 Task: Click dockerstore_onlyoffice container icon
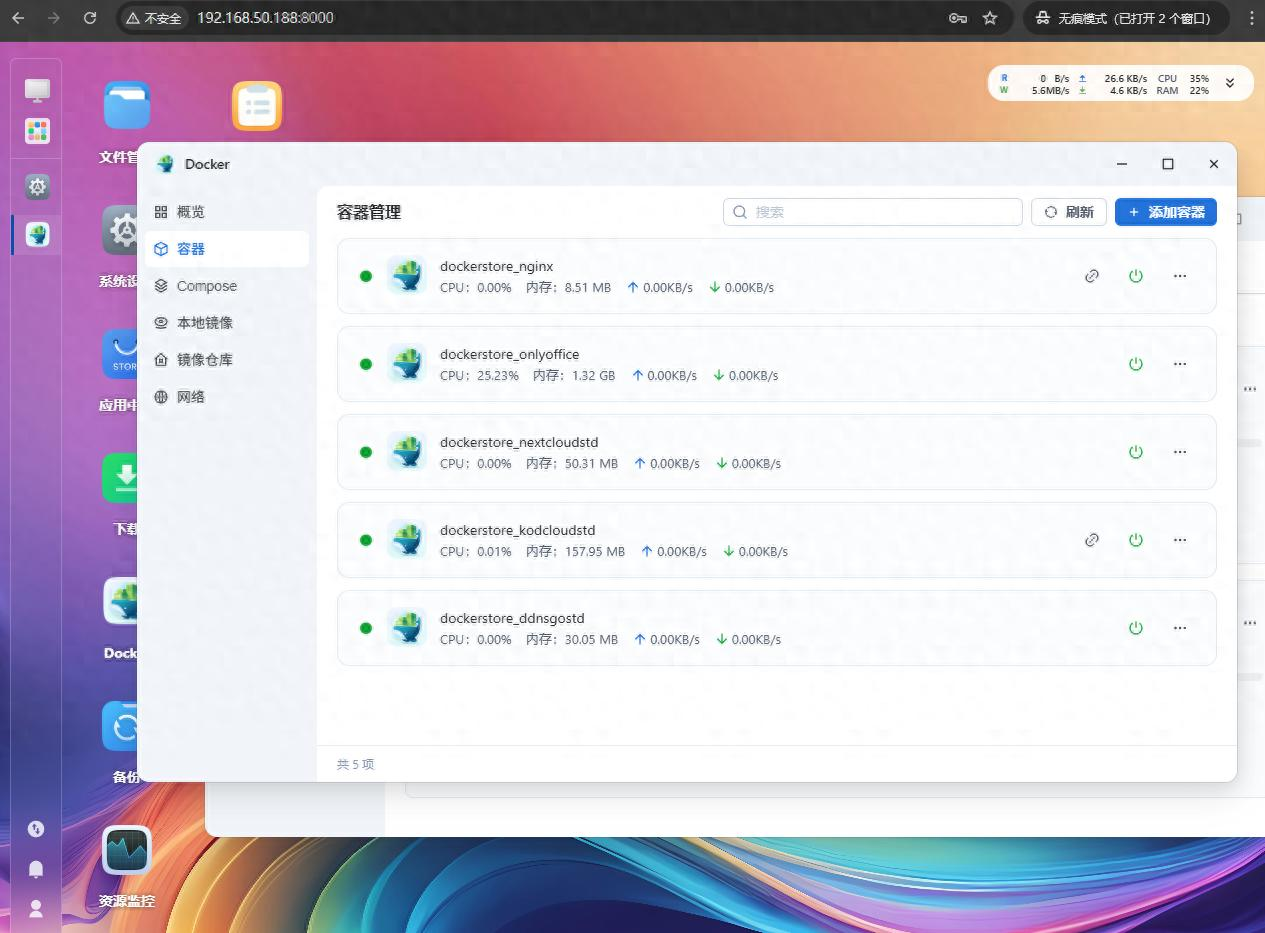click(x=407, y=364)
